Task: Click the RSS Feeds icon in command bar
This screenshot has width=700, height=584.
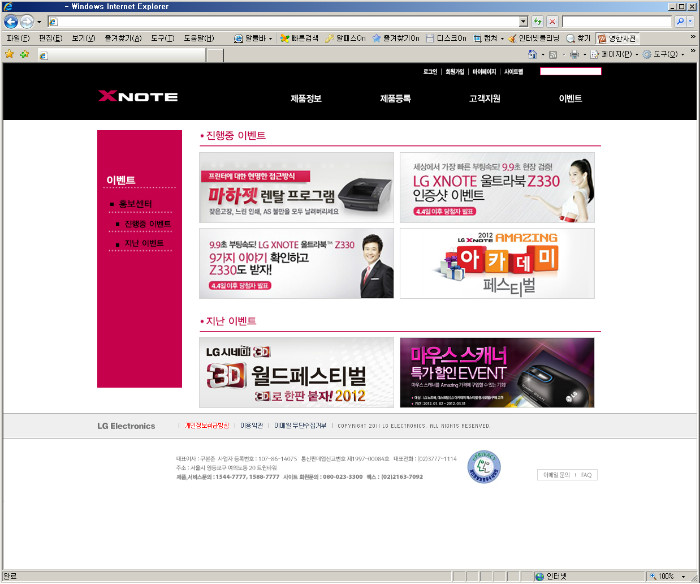Action: coord(553,54)
